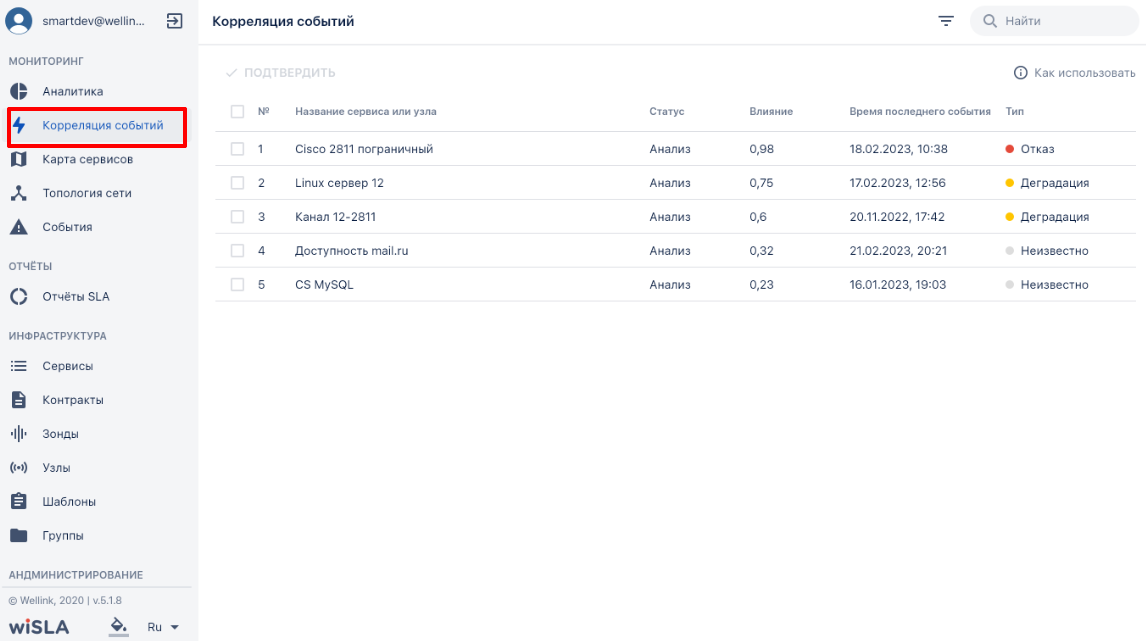Check the CS MySQL row checkbox

(238, 284)
